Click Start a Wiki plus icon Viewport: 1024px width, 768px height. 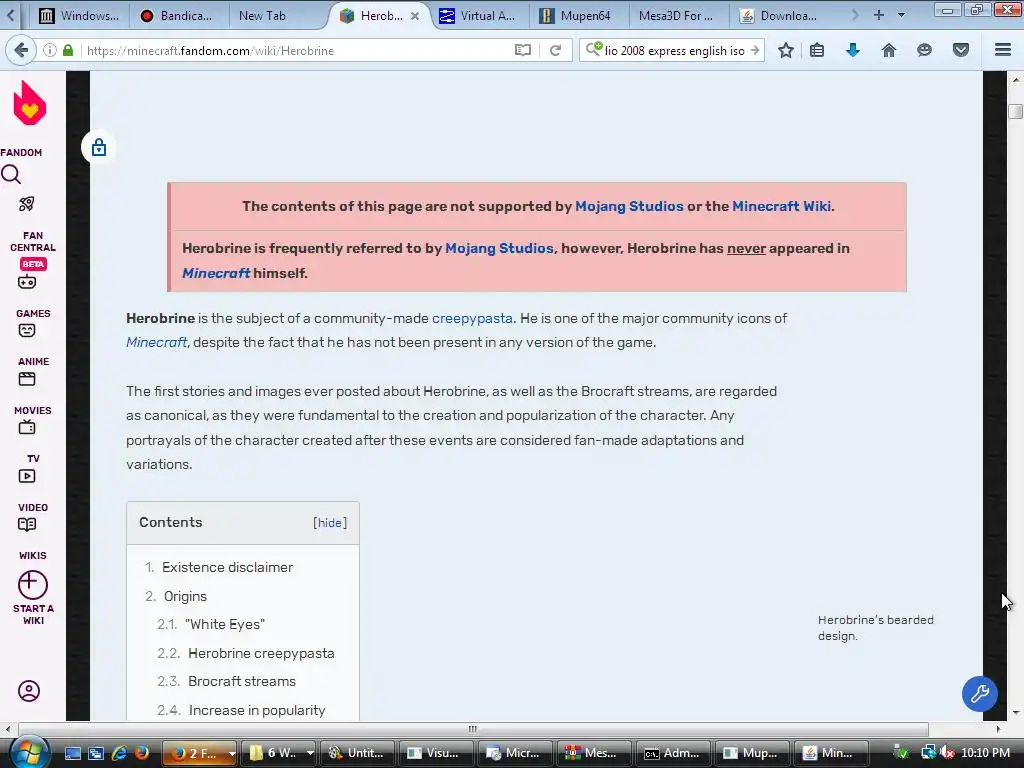(x=33, y=585)
